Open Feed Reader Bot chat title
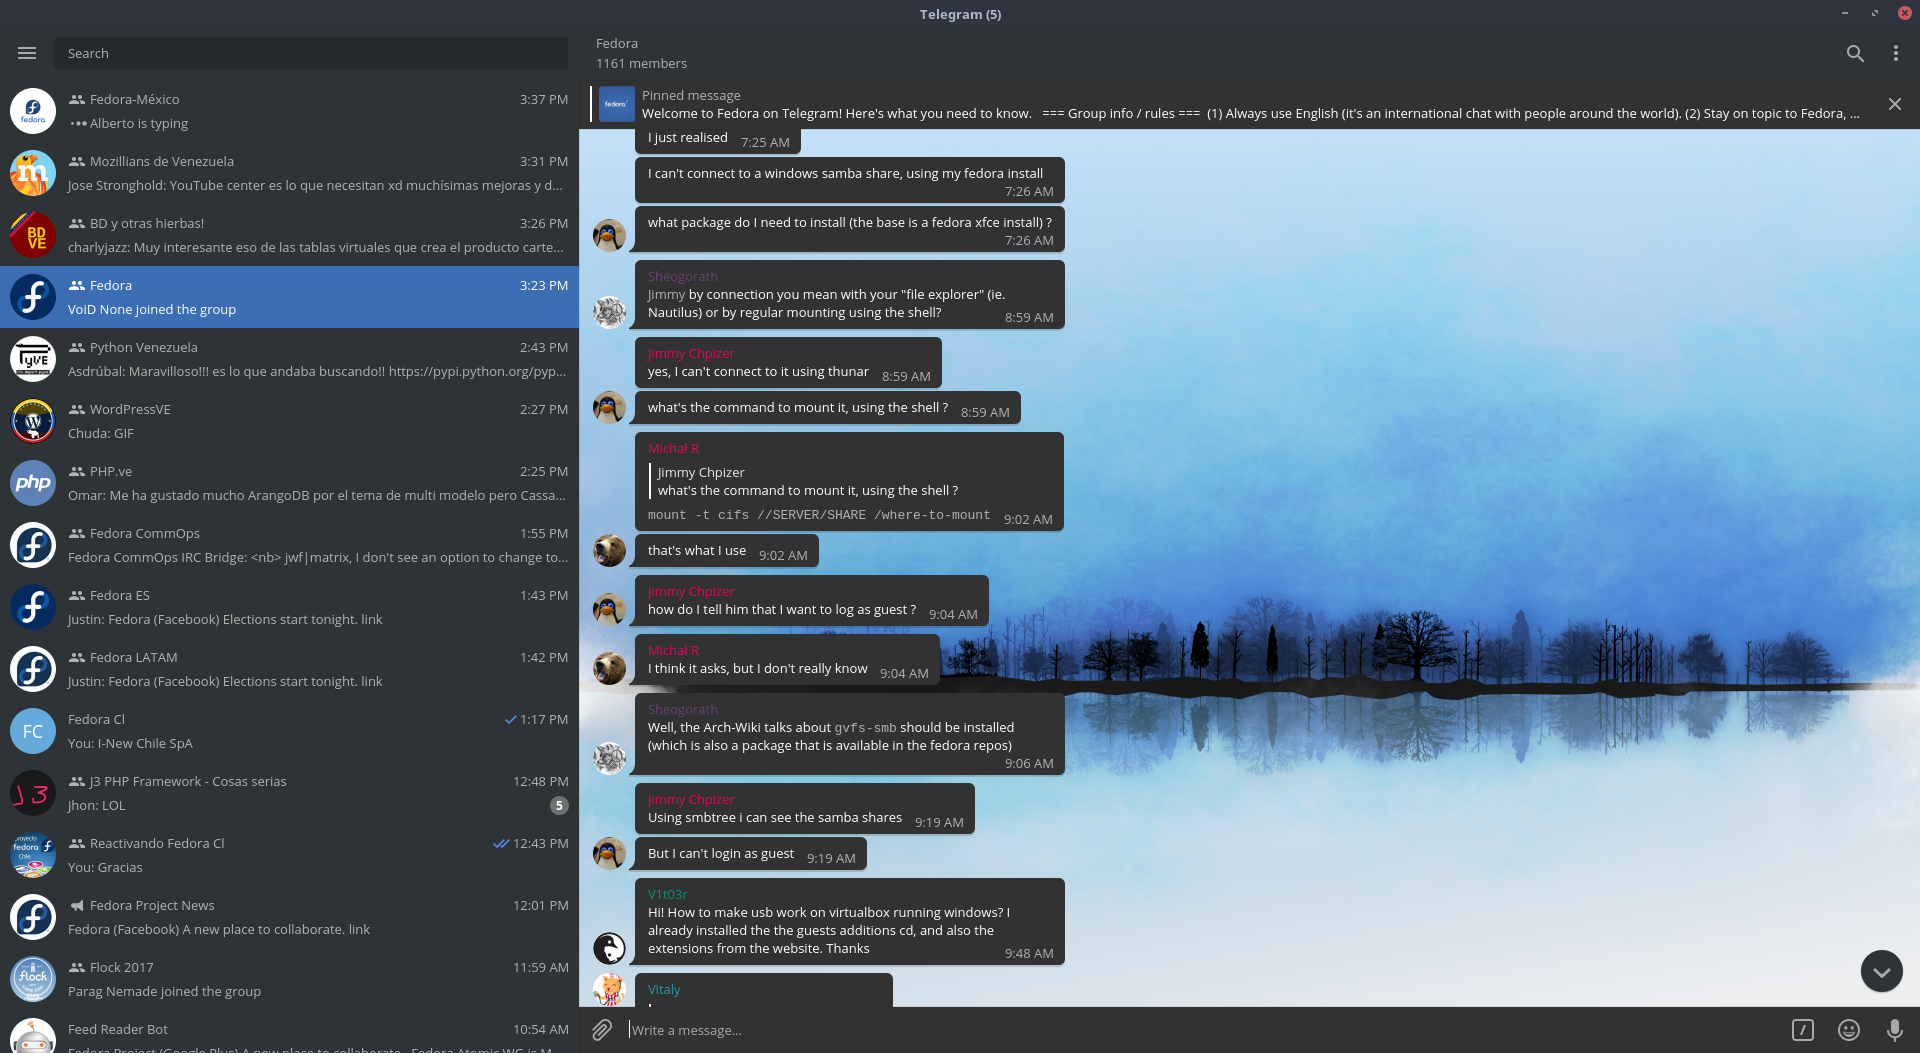Screen dimensions: 1920x1053 pyautogui.click(x=118, y=1029)
